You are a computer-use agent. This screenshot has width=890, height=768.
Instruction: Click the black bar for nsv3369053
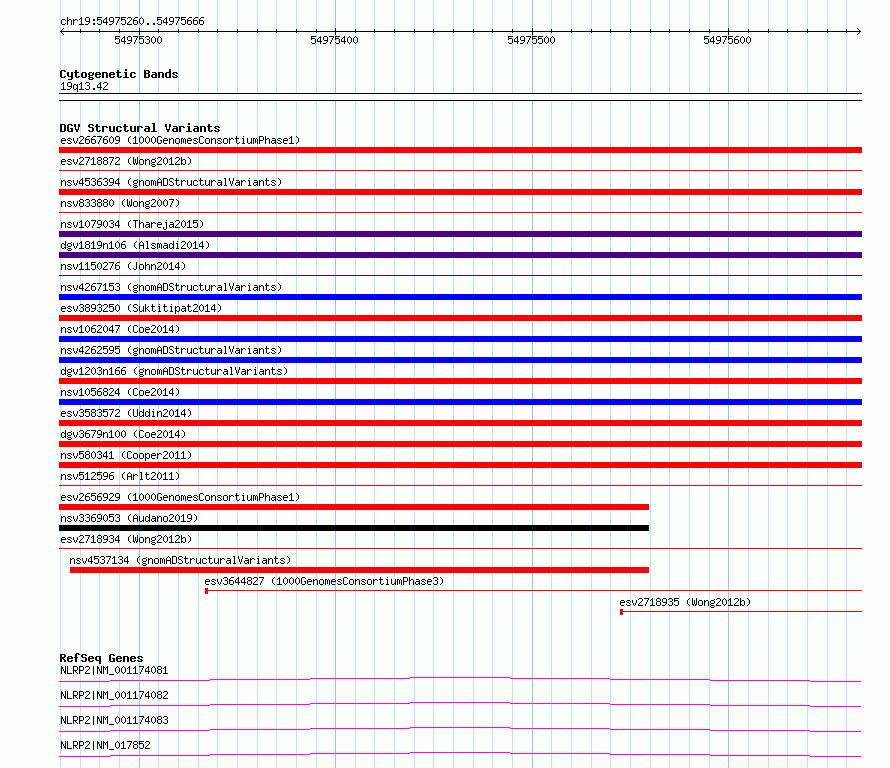(354, 528)
